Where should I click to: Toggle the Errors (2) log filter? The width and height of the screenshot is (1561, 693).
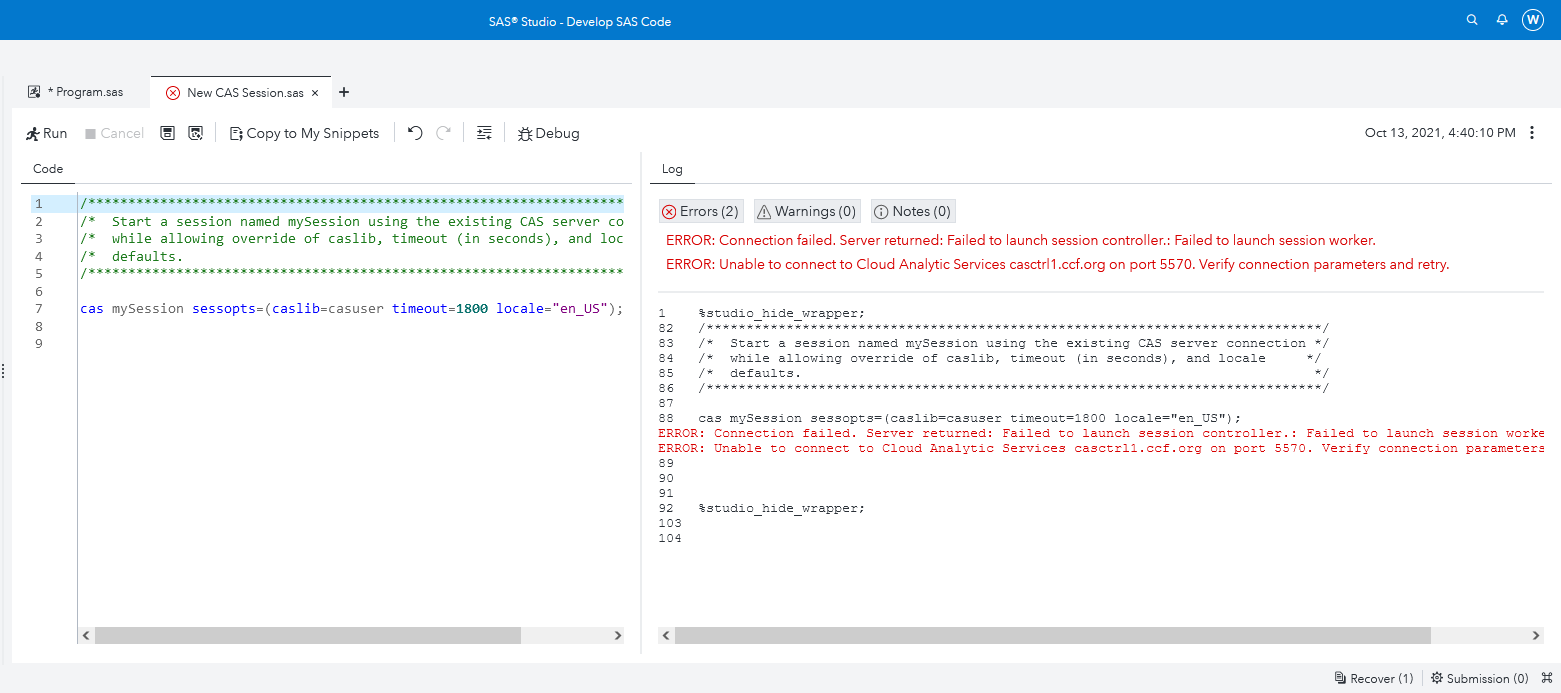(700, 211)
